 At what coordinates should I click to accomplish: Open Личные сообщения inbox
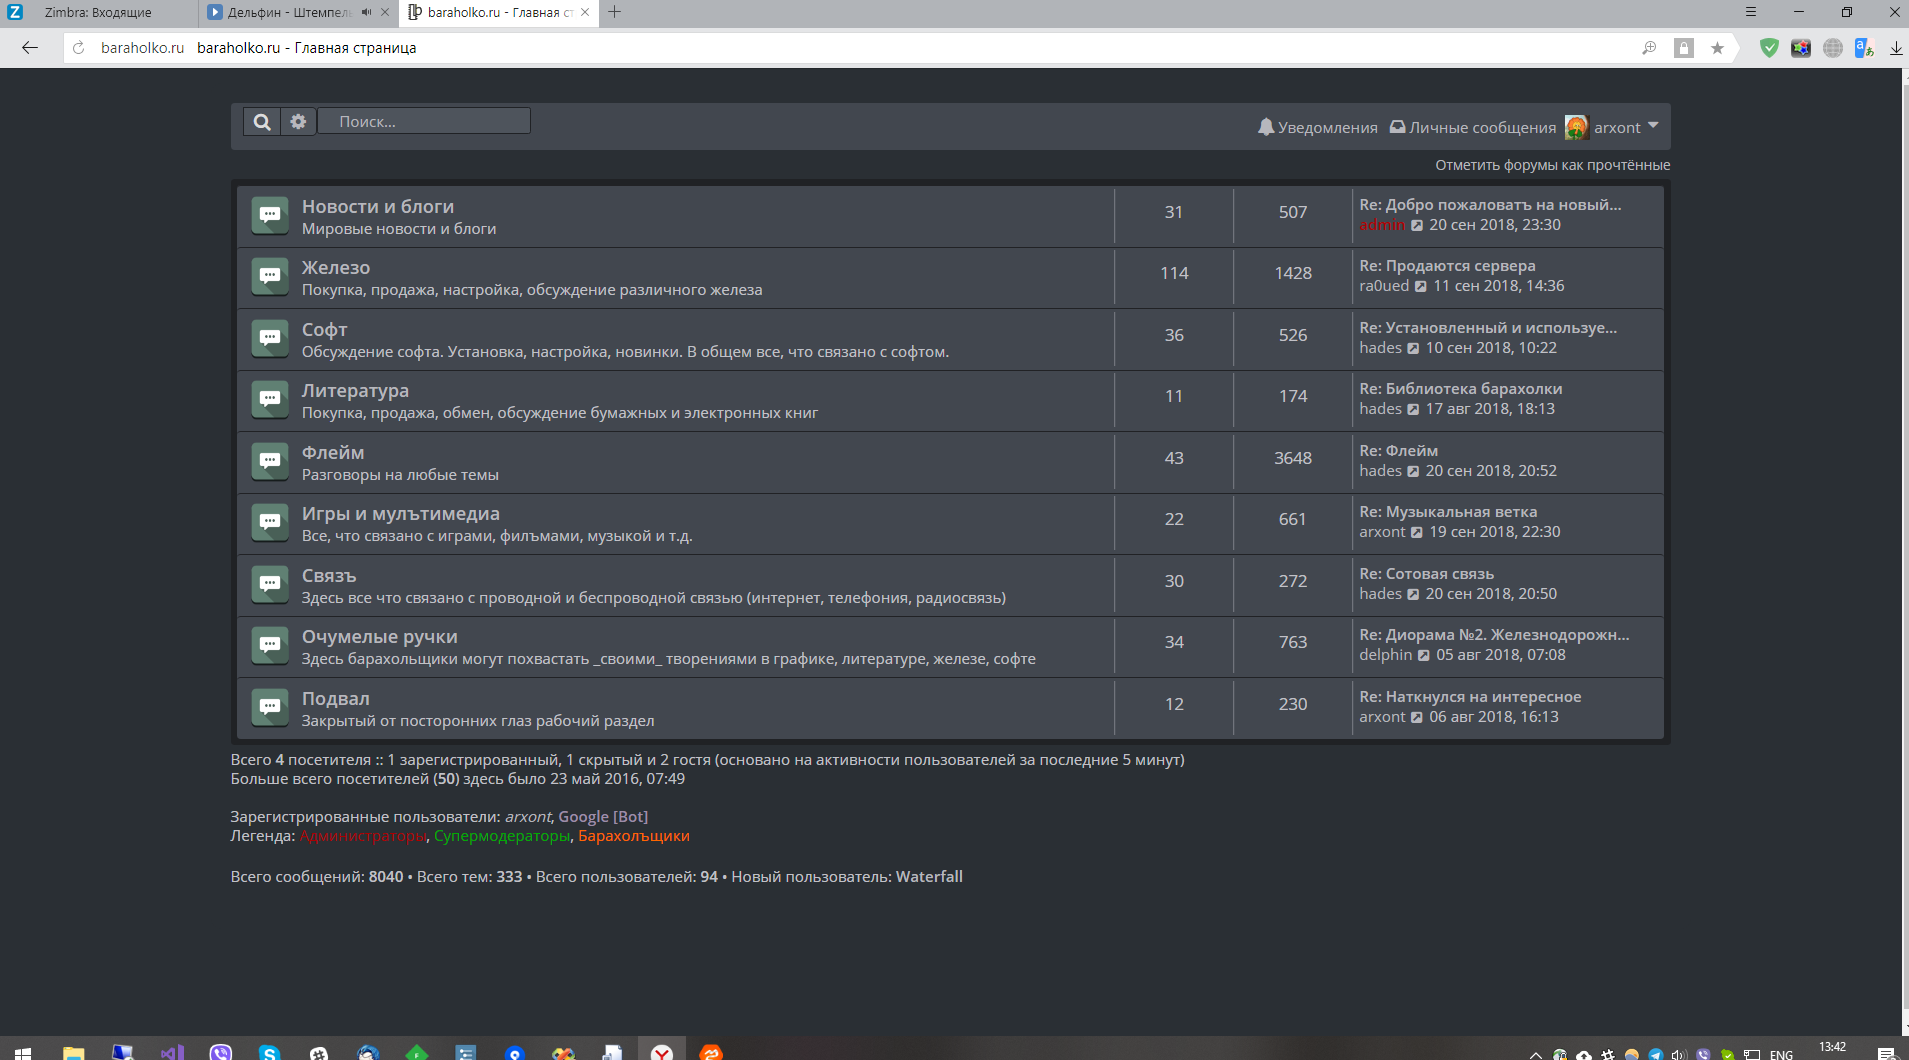coord(1473,127)
